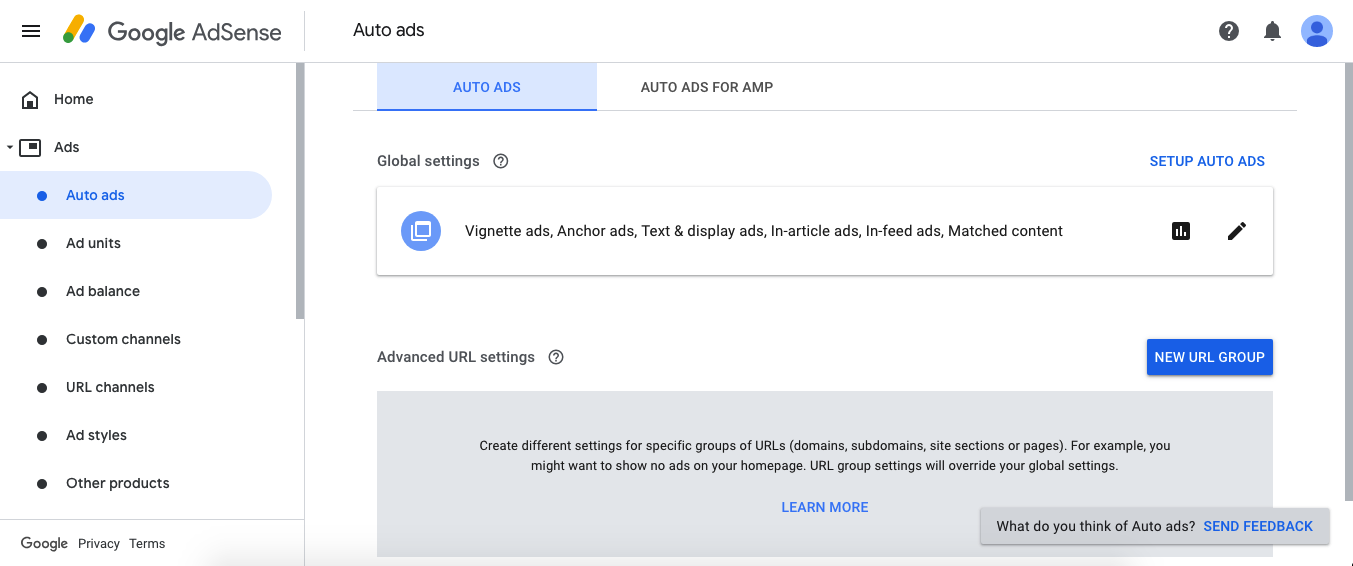Screen dimensions: 1353x566
Task: Click the vignette ads format icon
Action: 421,231
